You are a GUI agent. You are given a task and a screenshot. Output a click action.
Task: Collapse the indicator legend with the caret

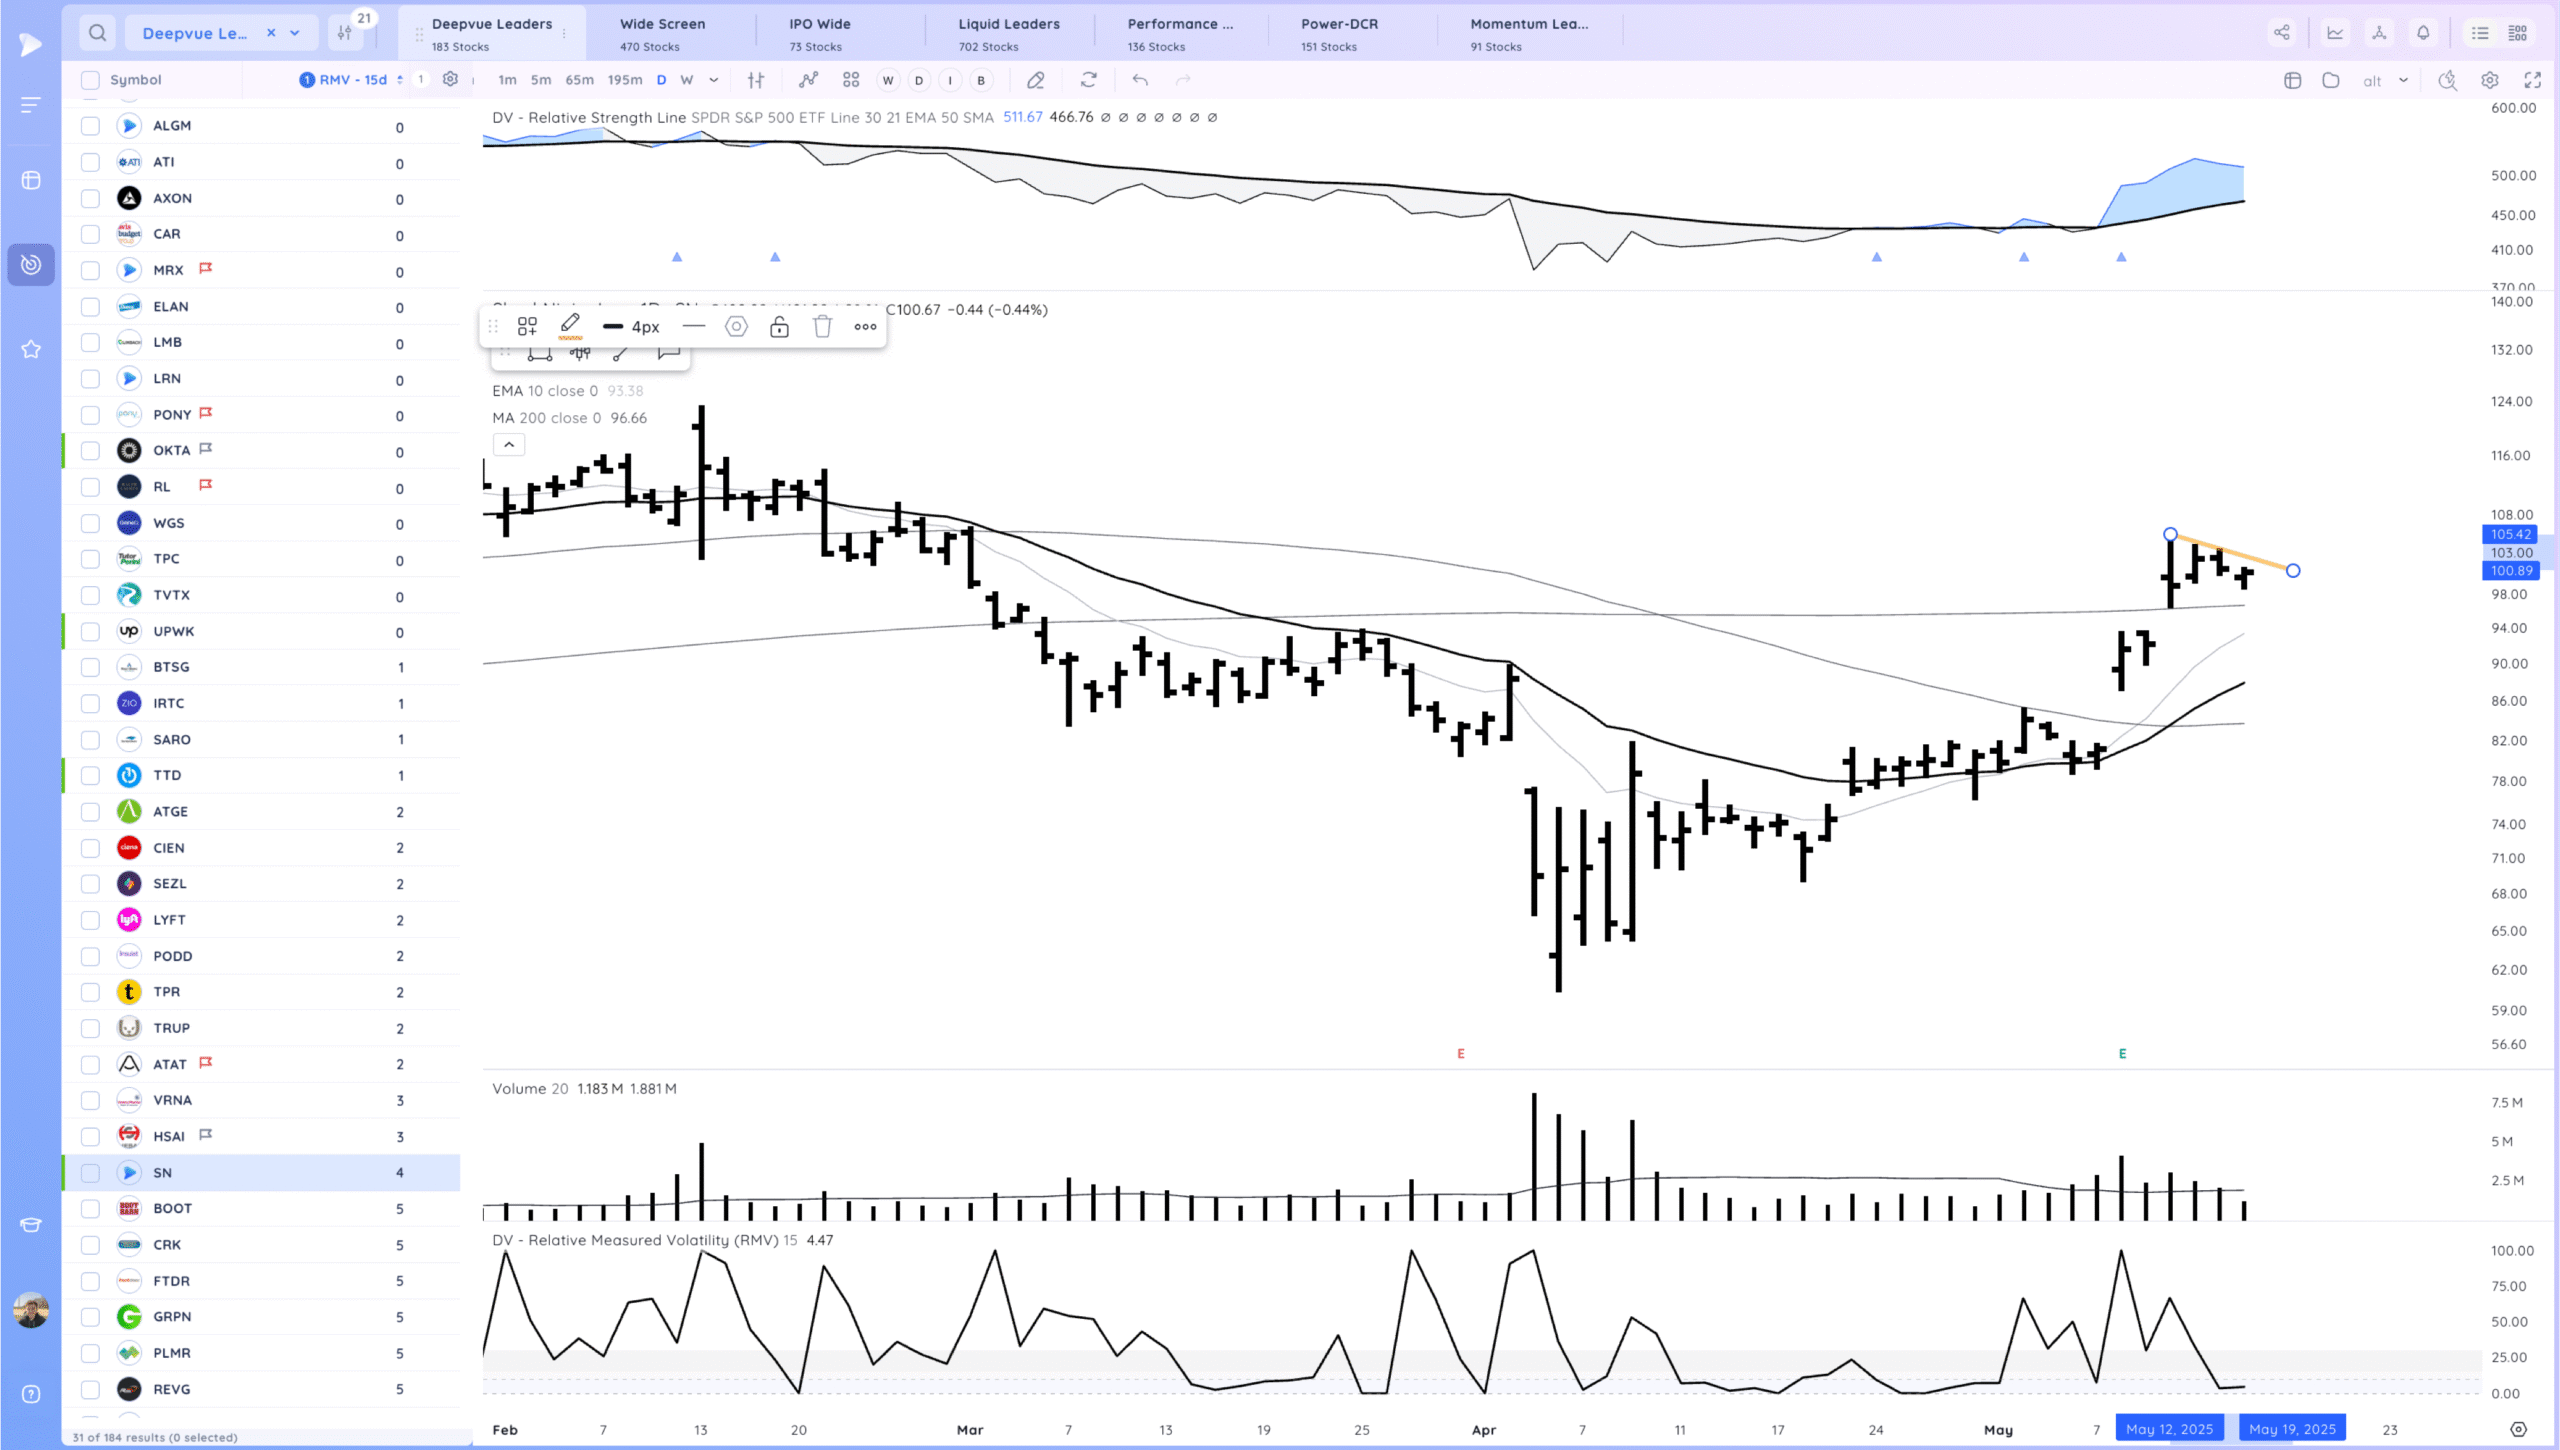[x=509, y=445]
